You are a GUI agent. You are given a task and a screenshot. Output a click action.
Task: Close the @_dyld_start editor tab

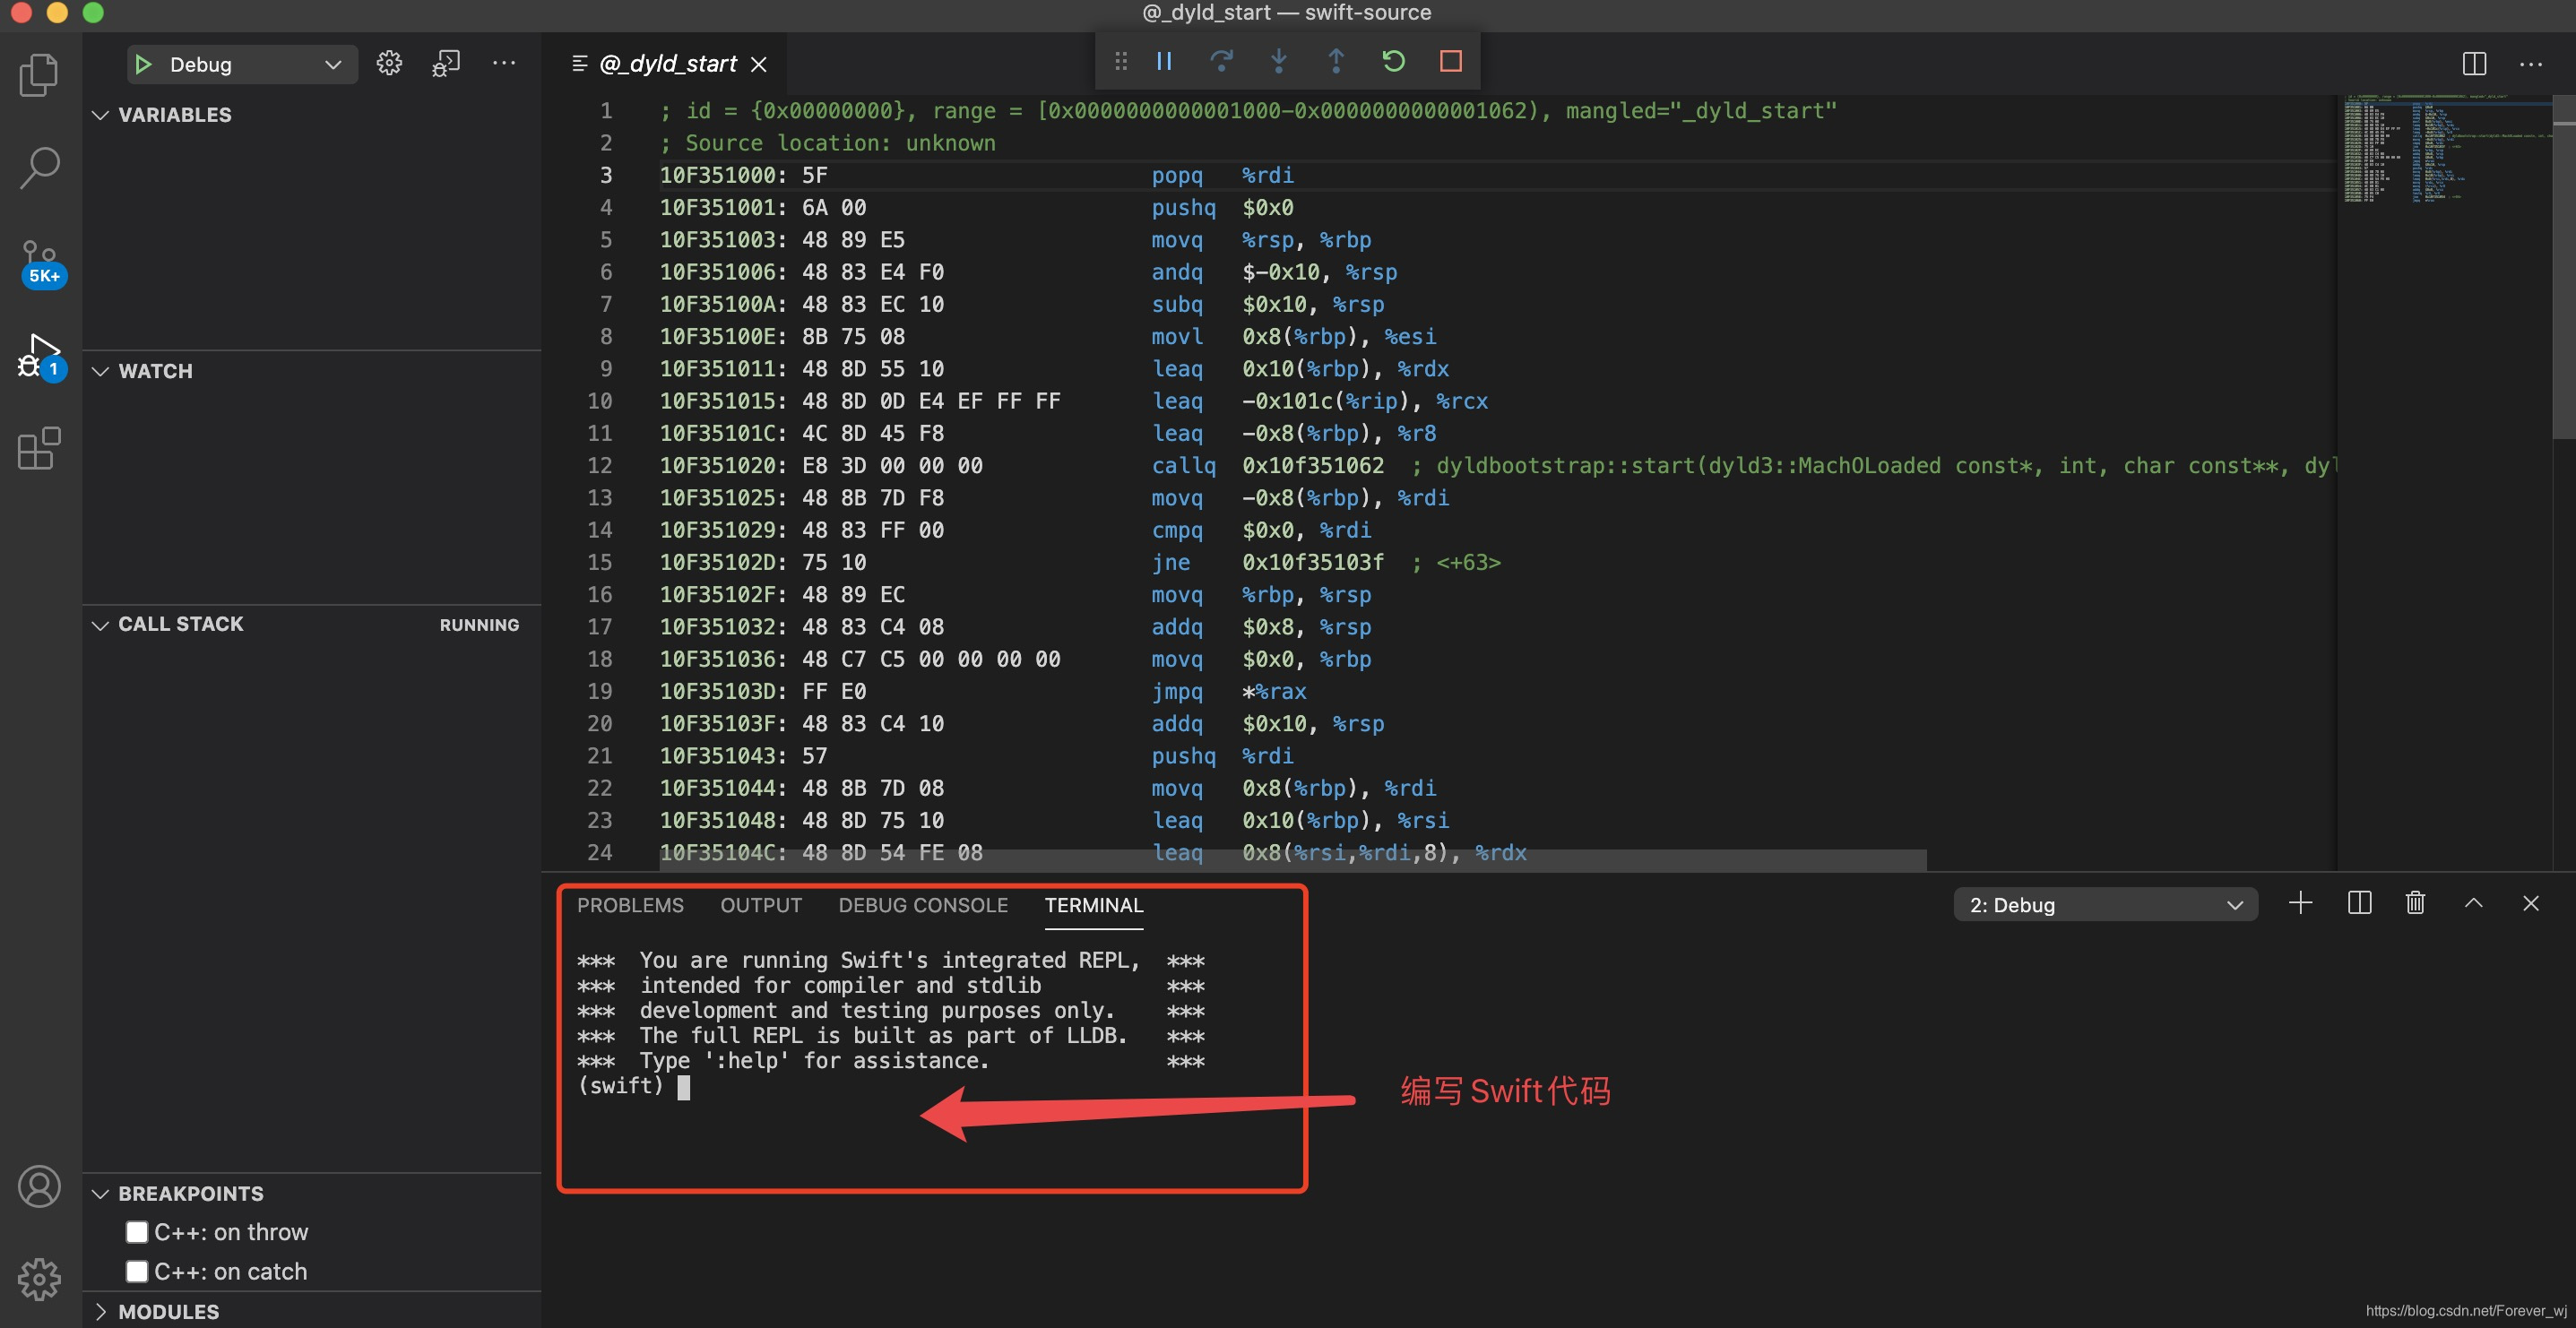coord(759,64)
